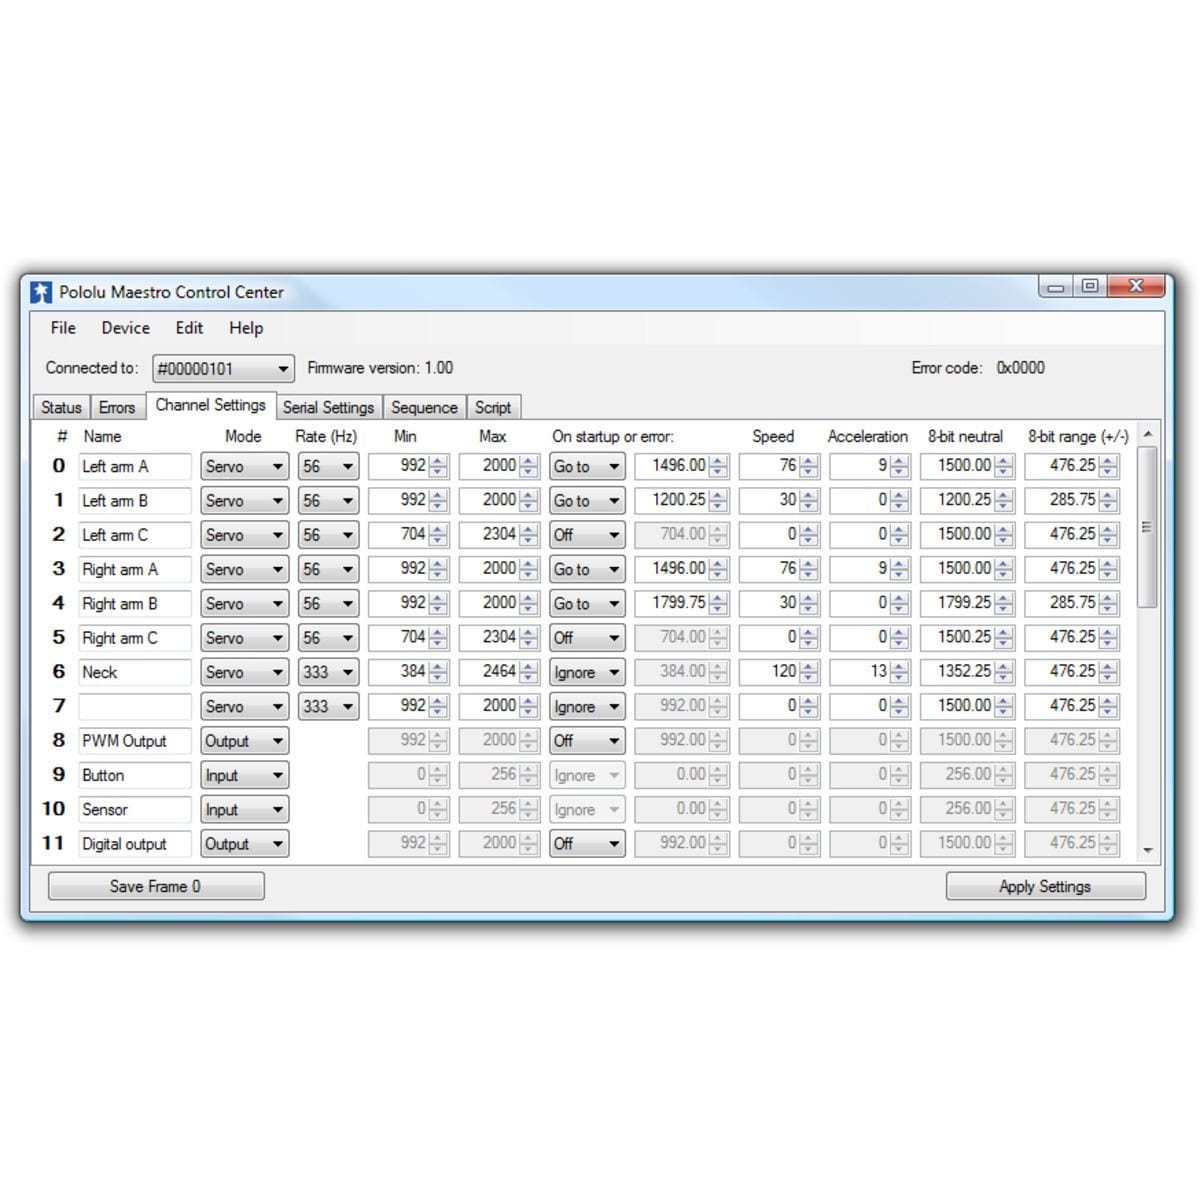The image size is (1200, 1200).
Task: Open the Help menu
Action: click(x=246, y=328)
